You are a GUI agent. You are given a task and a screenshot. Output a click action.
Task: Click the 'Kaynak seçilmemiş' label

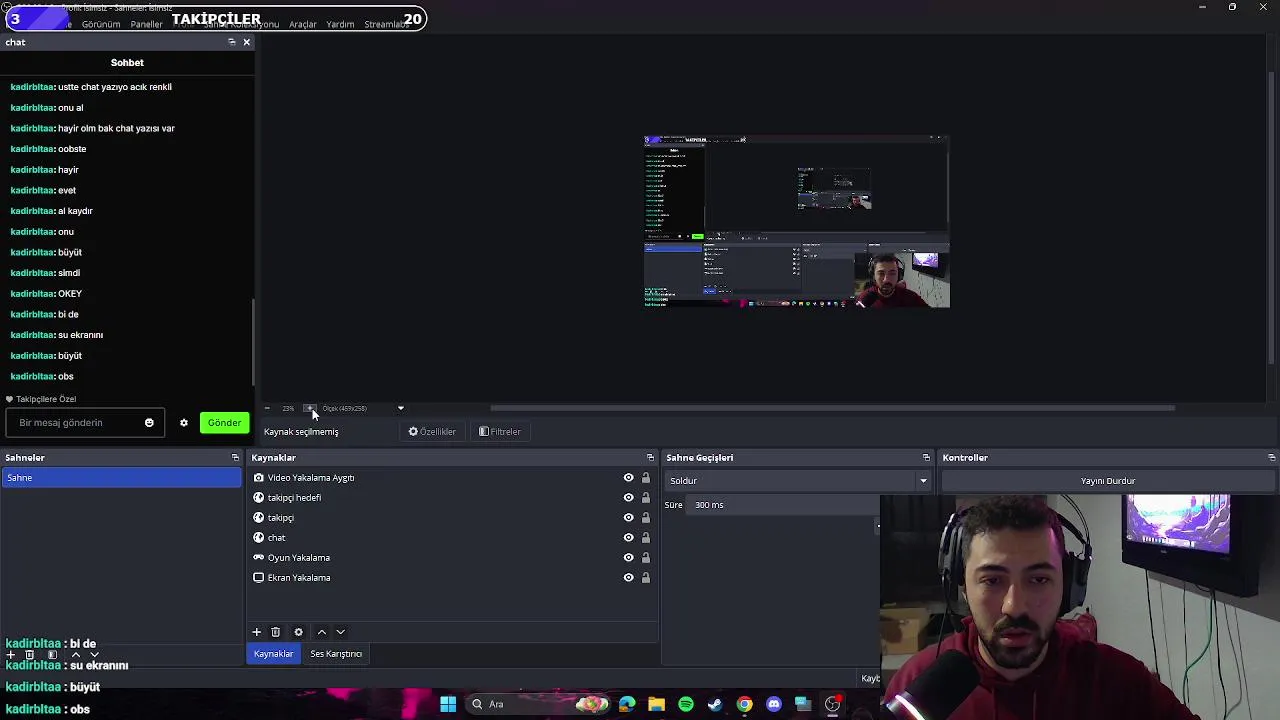click(x=301, y=432)
